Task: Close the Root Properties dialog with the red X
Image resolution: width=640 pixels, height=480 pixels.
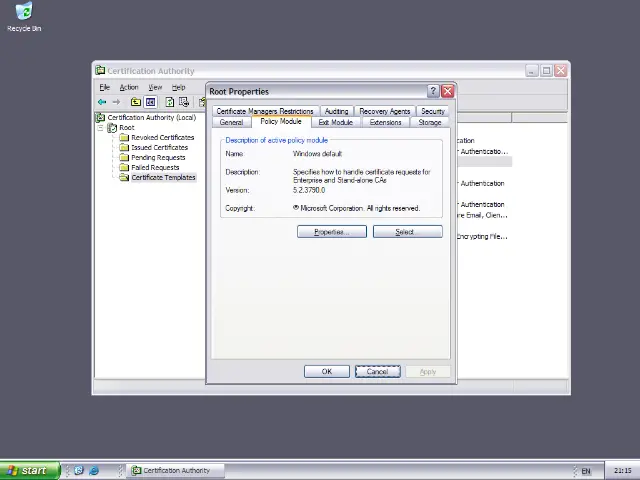Action: (448, 91)
